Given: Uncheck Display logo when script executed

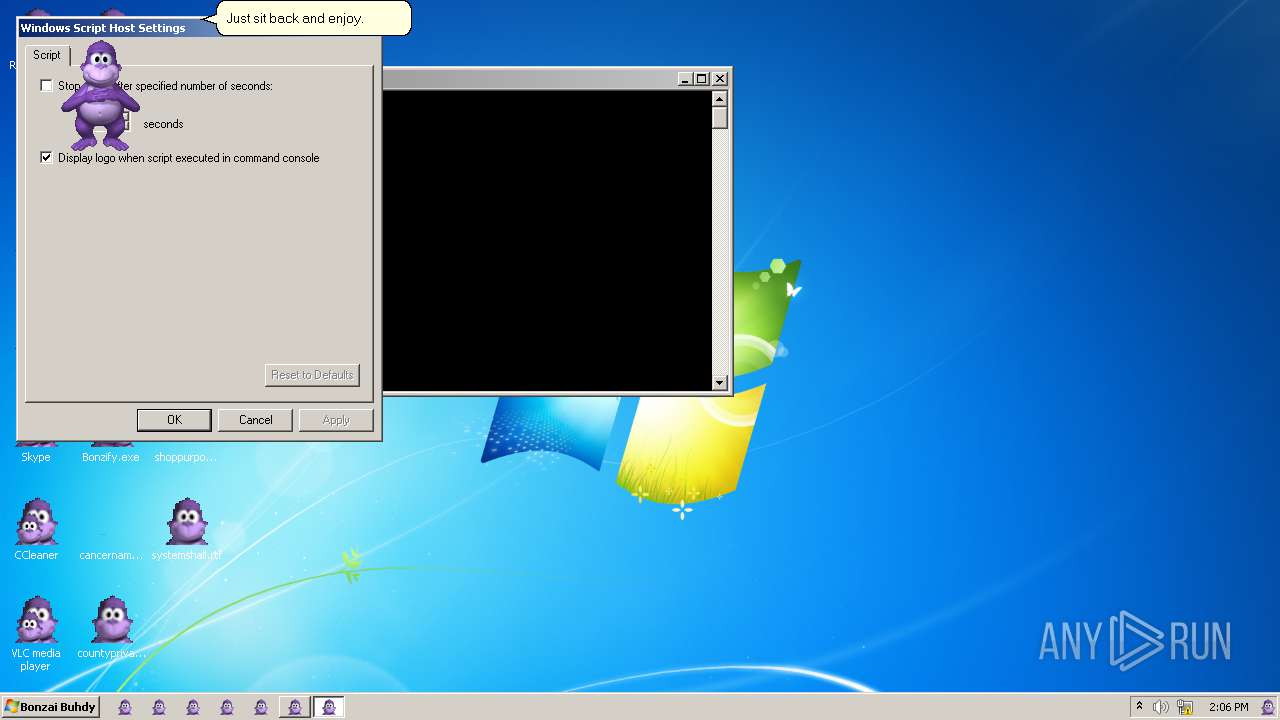Looking at the screenshot, I should (46, 158).
